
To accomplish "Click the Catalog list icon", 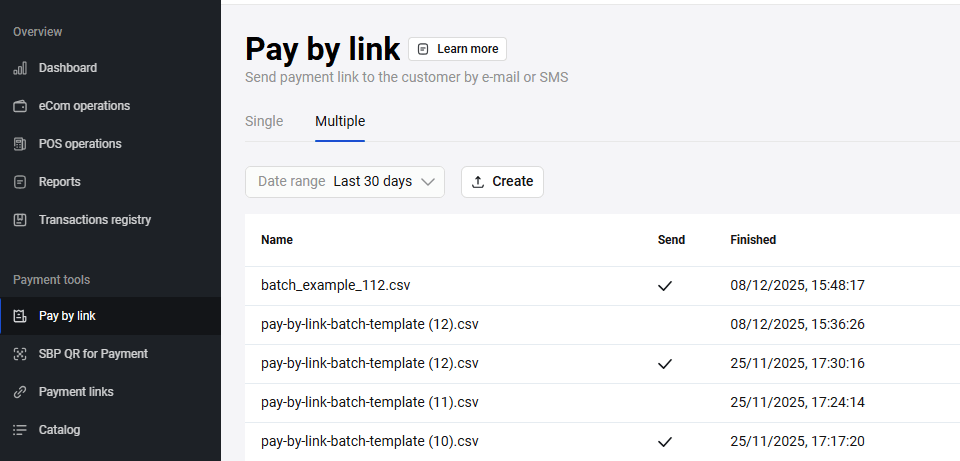I will [x=20, y=430].
